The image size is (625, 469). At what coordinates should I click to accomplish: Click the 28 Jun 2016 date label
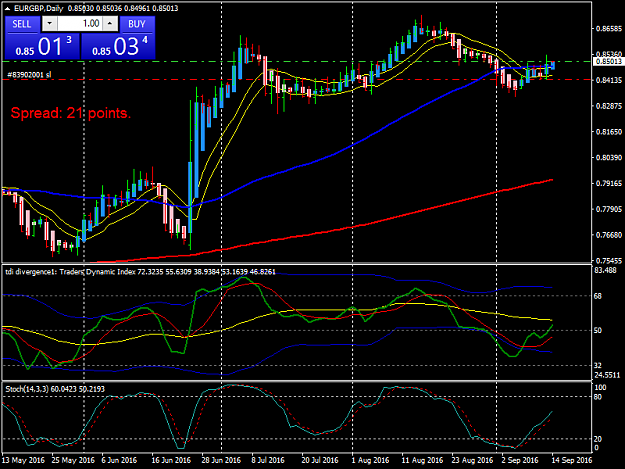click(221, 460)
